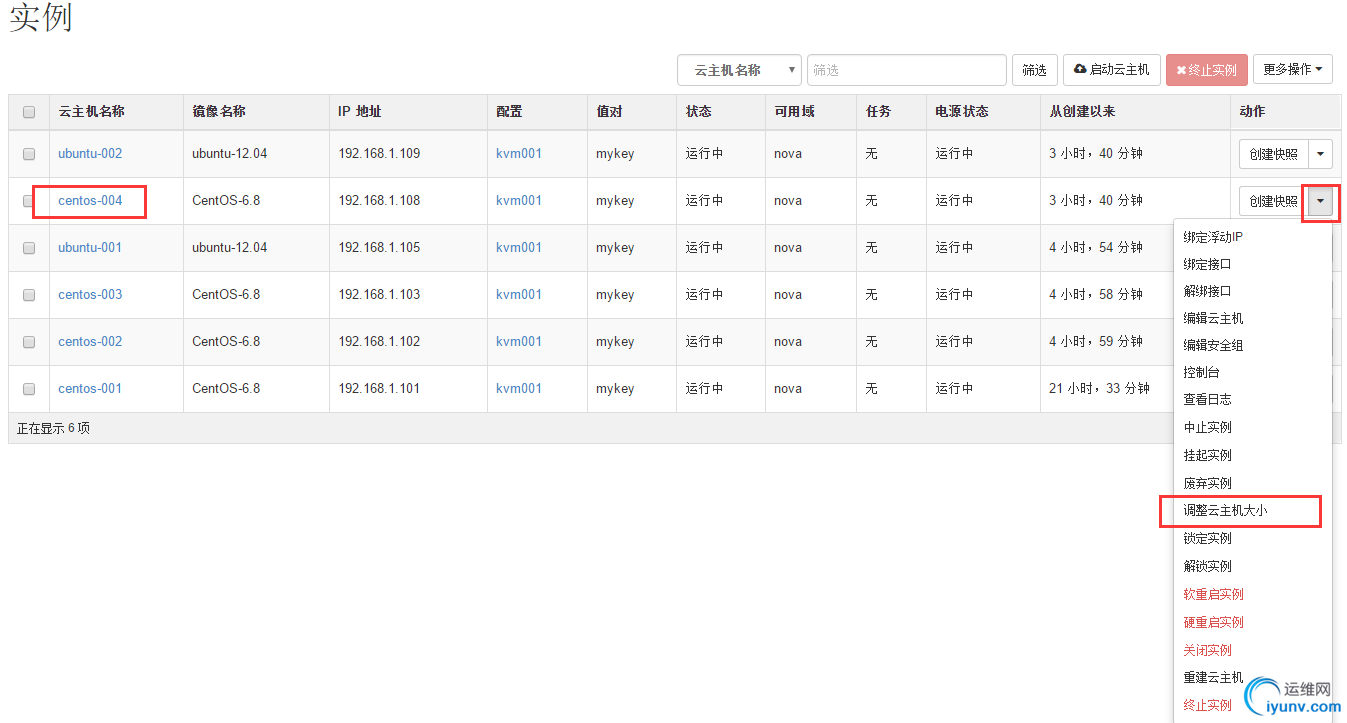Click the 正在显示 6 项 footer text
The width and height of the screenshot is (1347, 723).
click(53, 428)
